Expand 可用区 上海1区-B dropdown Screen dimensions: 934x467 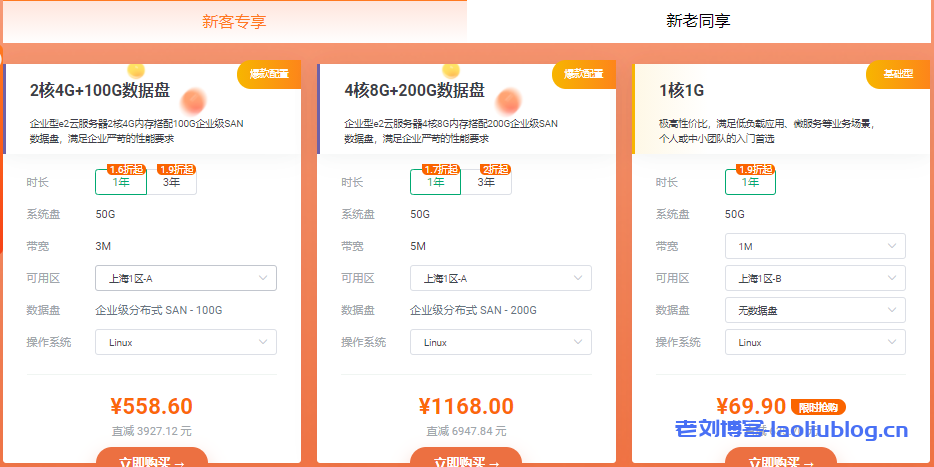[815, 278]
